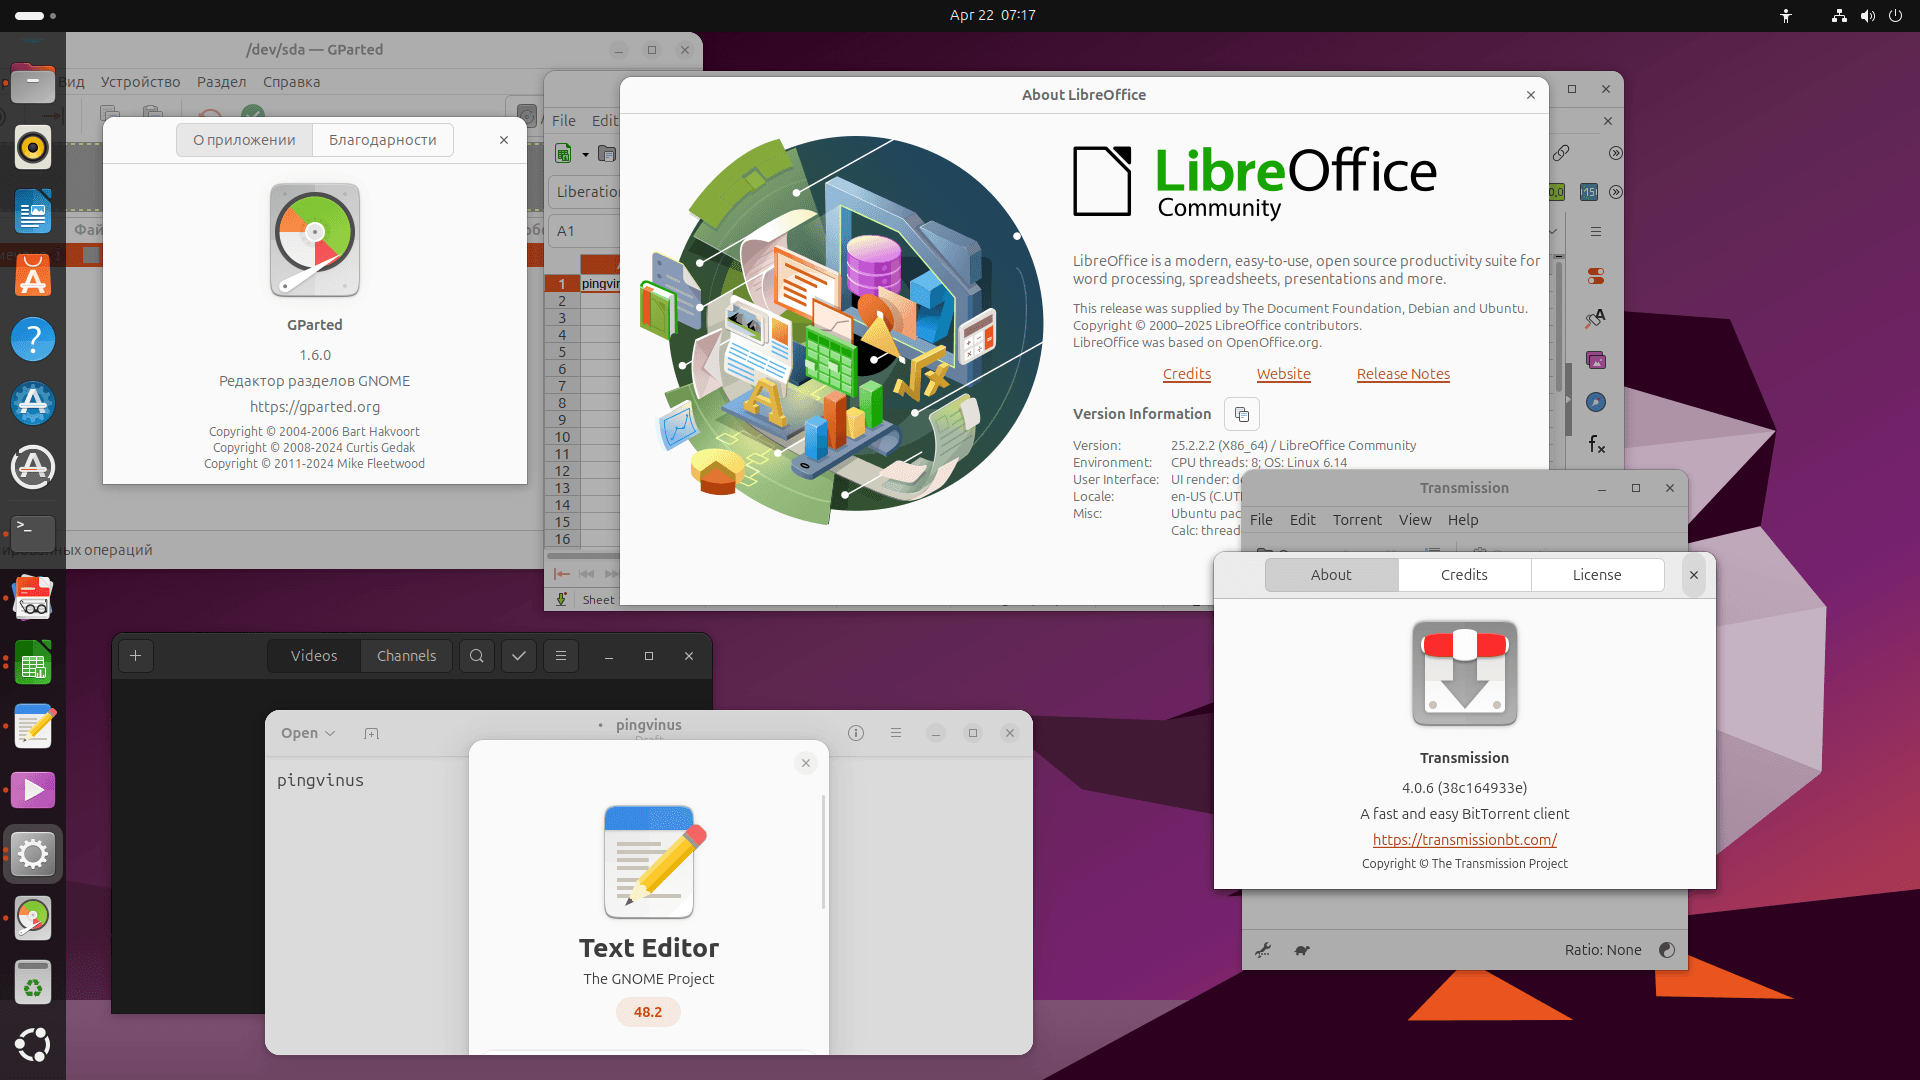This screenshot has width=1920, height=1080.
Task: Click the File menu in Calc window
Action: click(564, 121)
